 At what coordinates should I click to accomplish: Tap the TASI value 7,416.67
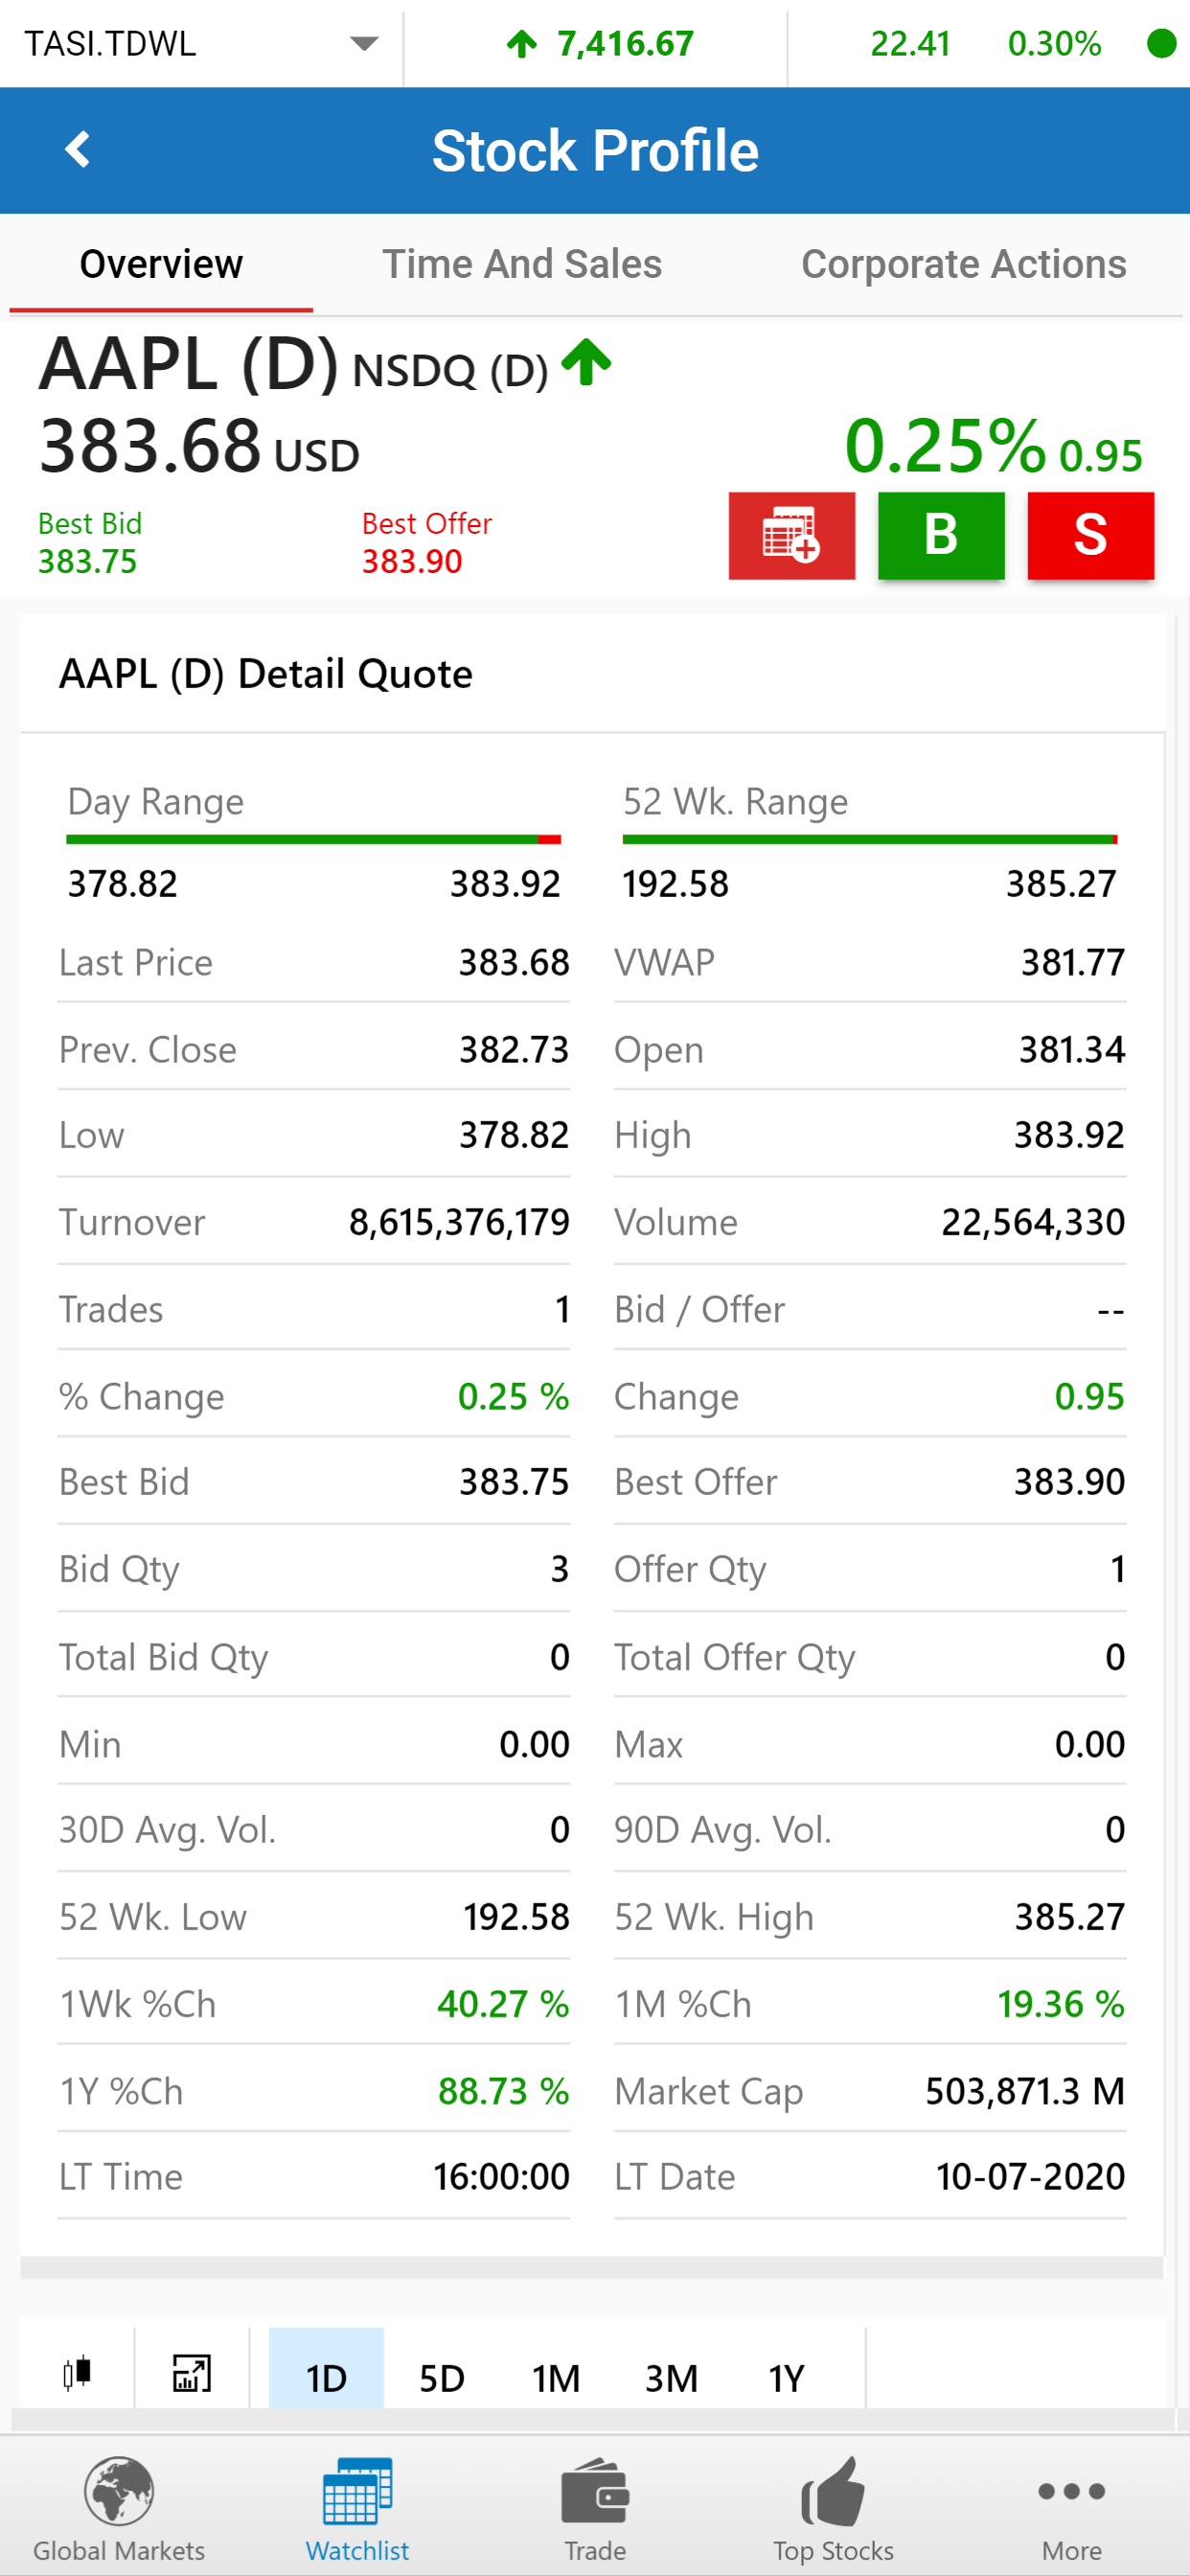(626, 43)
